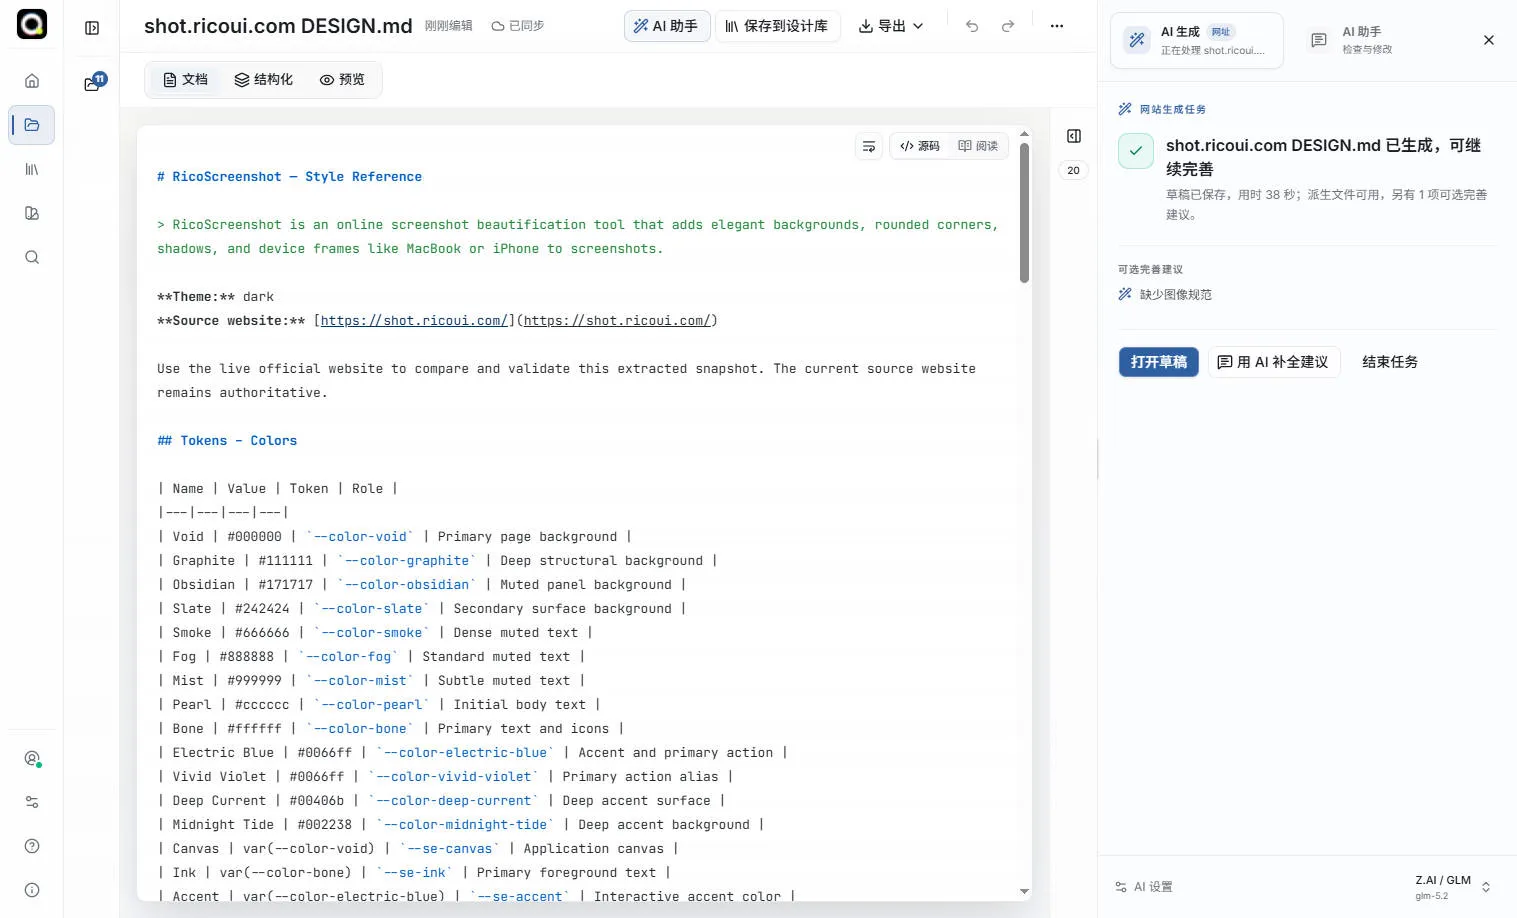Click the 已同步 cloud sync status
Screen dimensions: 1517x918
point(518,26)
